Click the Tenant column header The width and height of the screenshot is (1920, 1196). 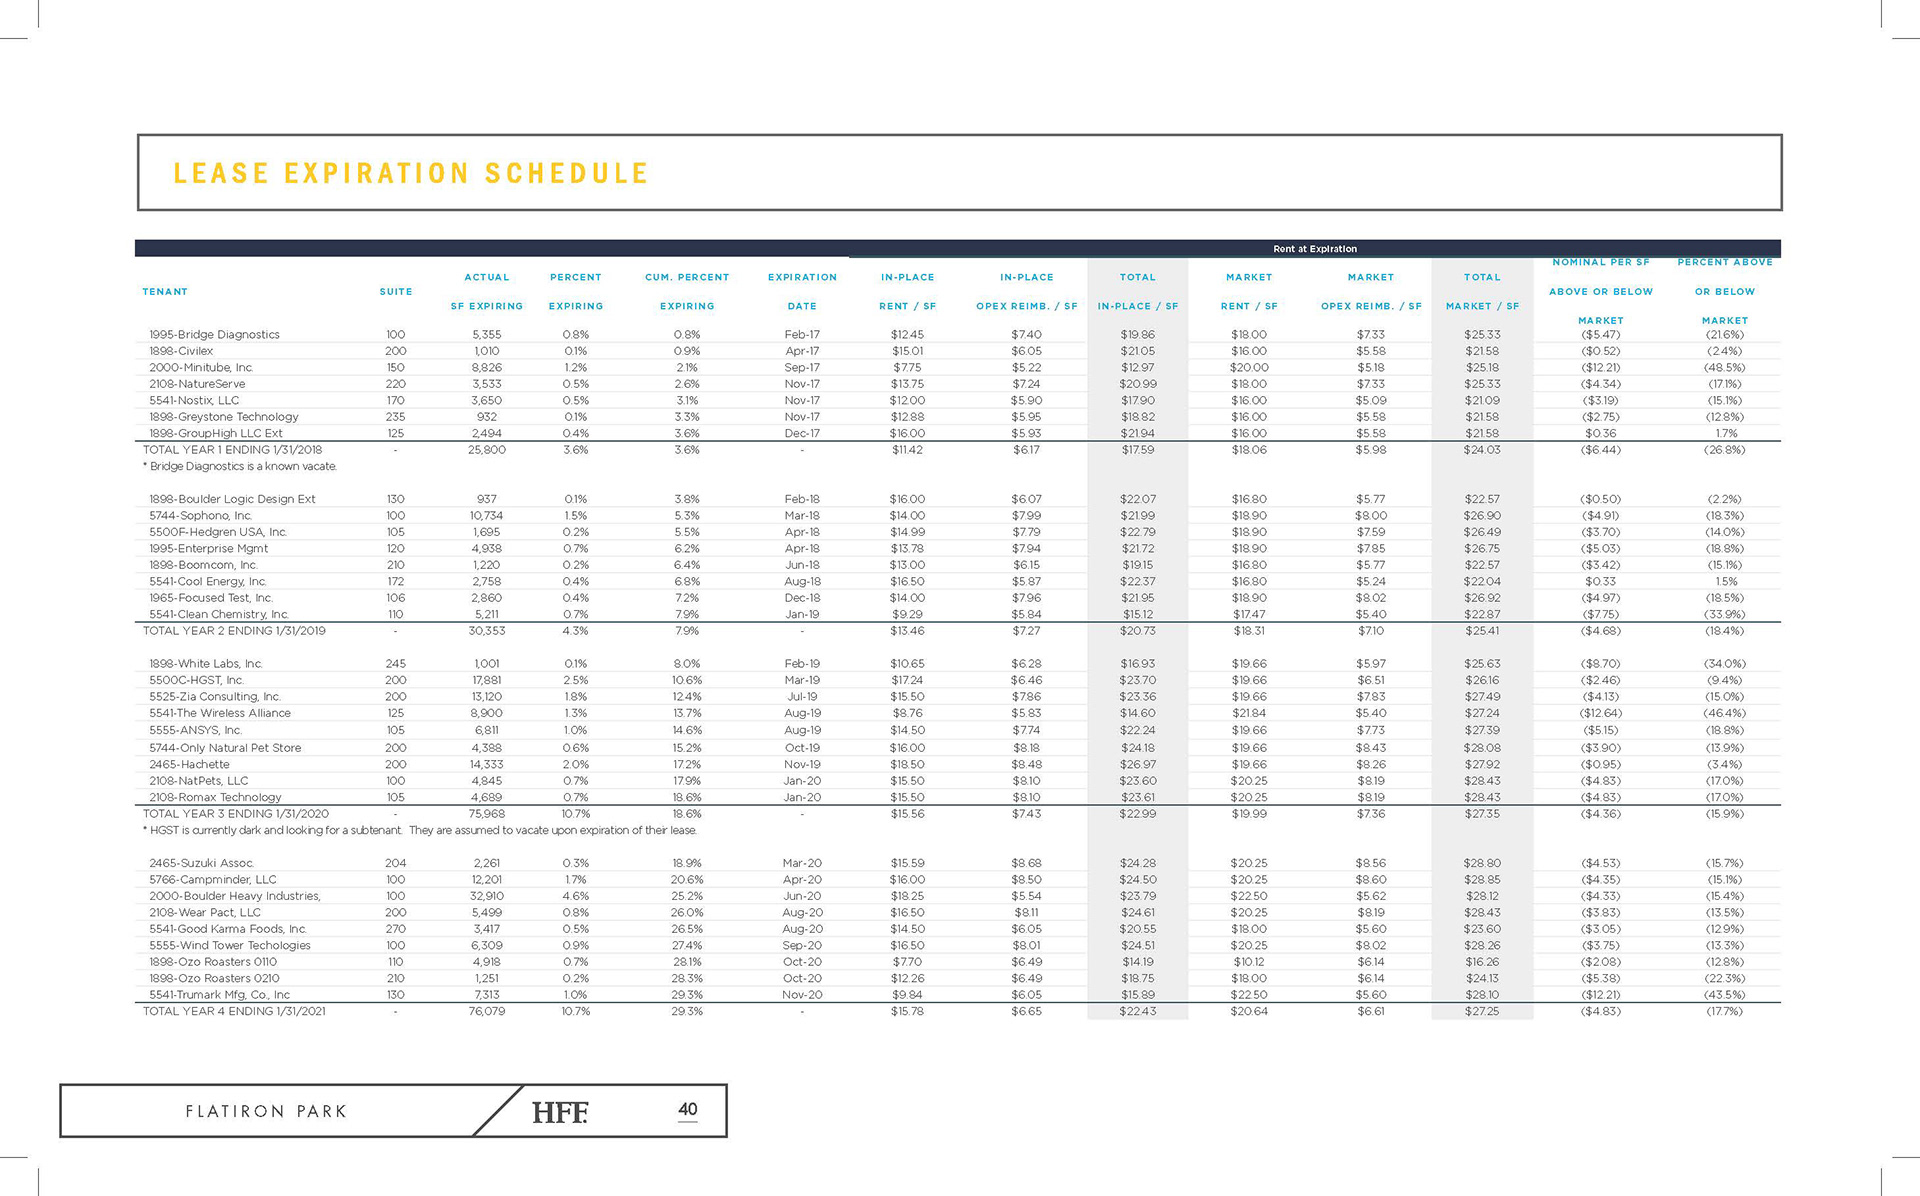coord(165,292)
